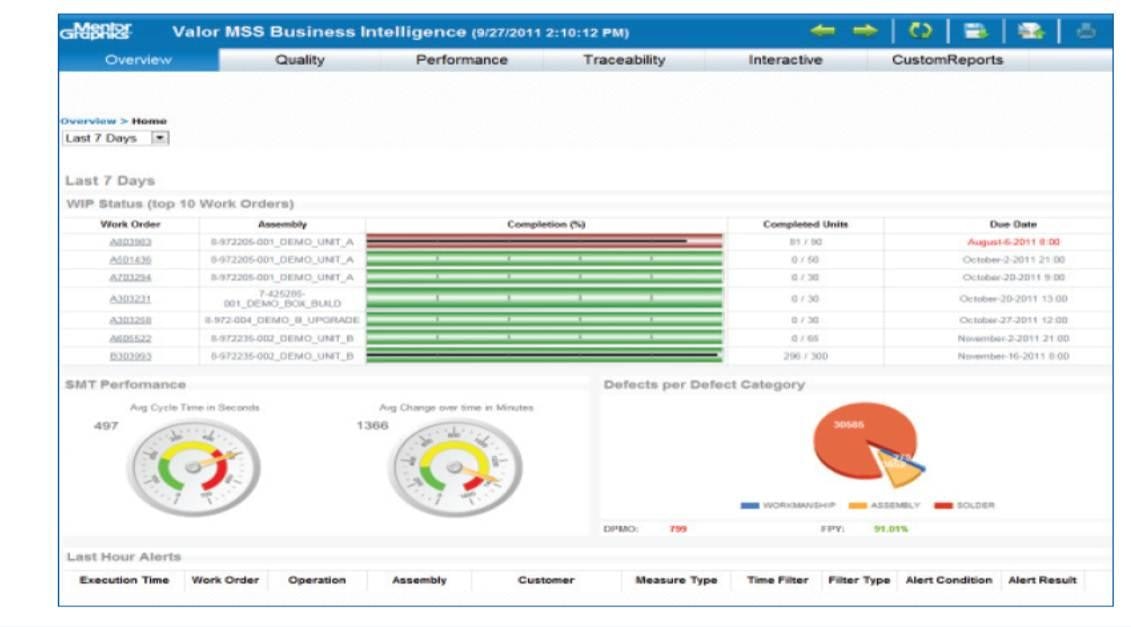The height and width of the screenshot is (627, 1131).
Task: Open the Last 7 Days dropdown
Action: pyautogui.click(x=115, y=138)
